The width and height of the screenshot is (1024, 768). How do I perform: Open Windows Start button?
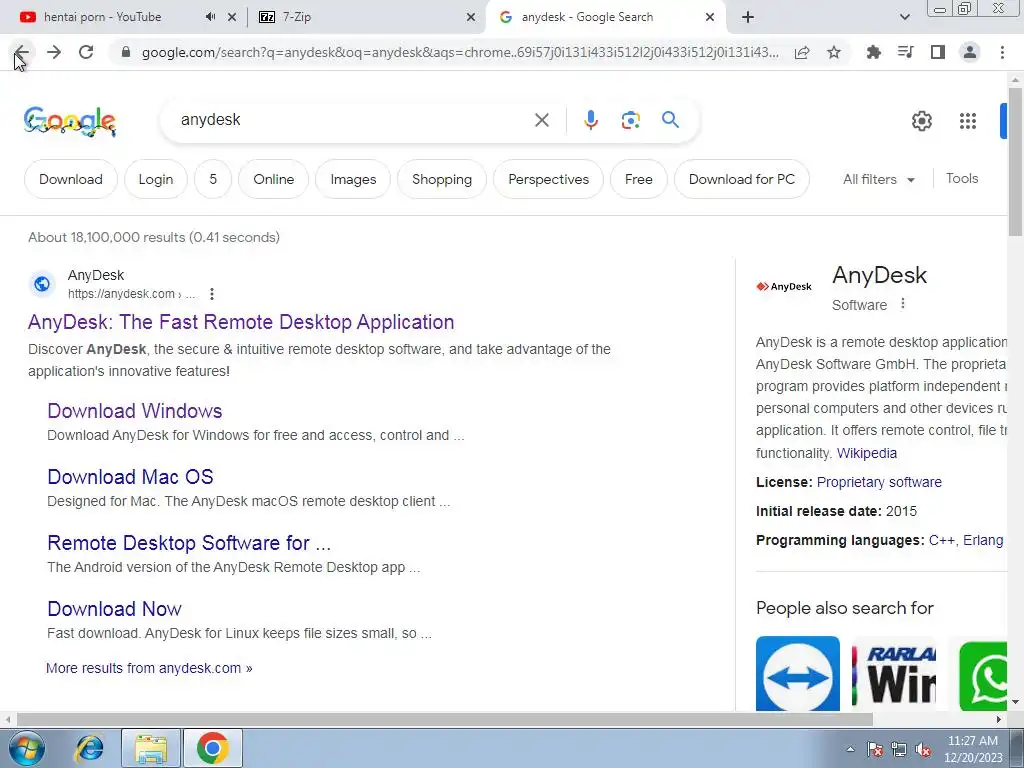pos(26,748)
